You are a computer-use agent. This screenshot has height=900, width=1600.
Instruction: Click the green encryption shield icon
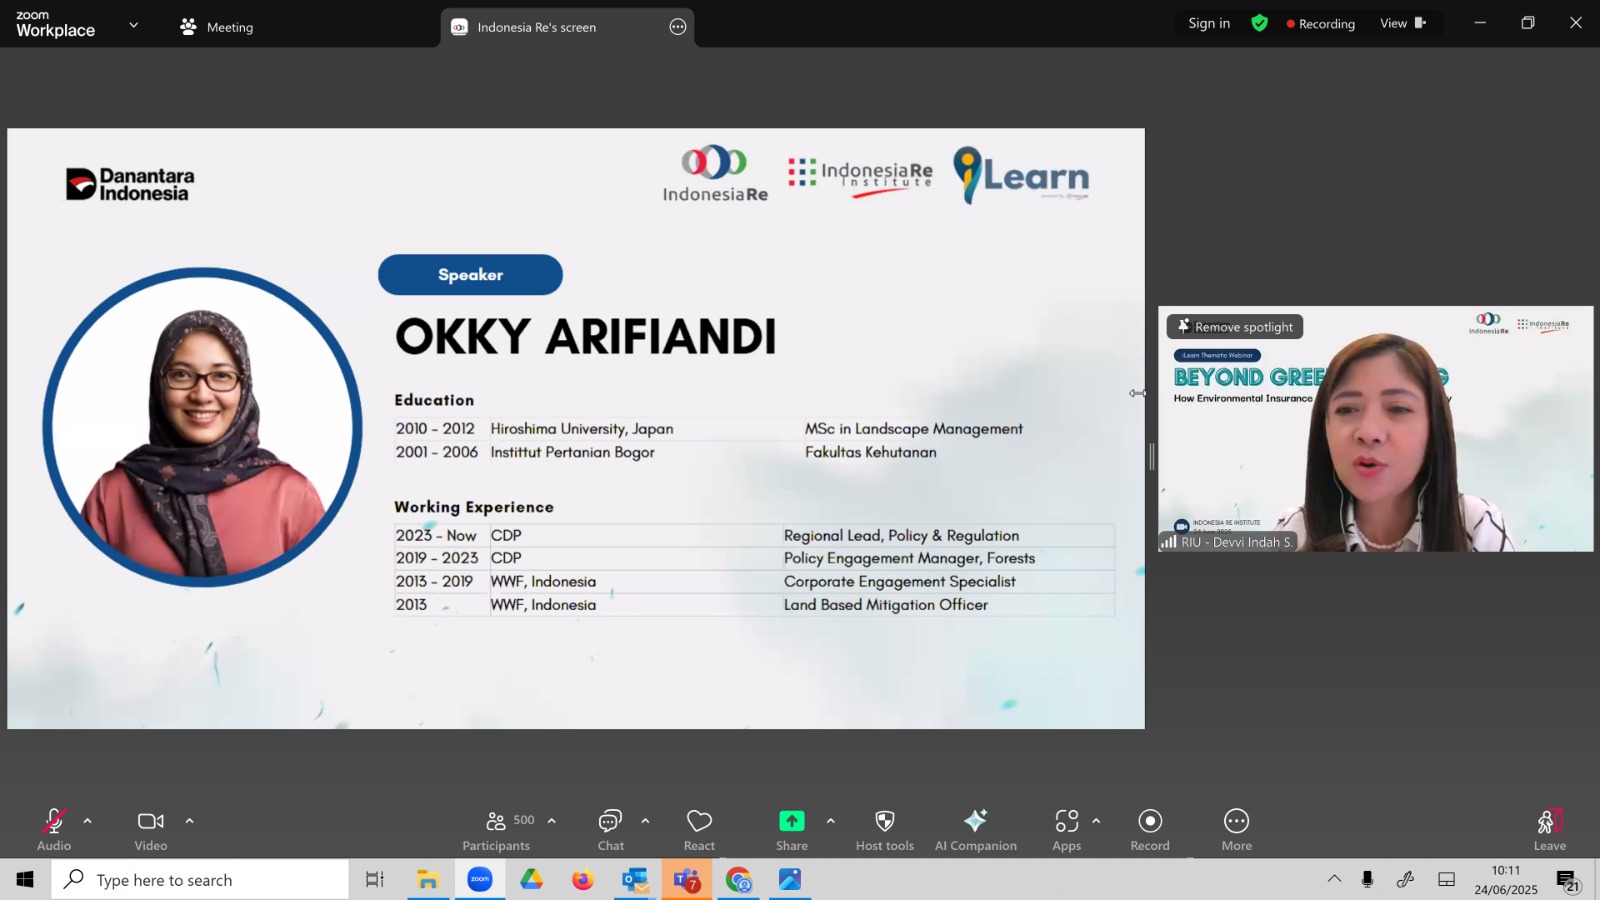(1260, 23)
